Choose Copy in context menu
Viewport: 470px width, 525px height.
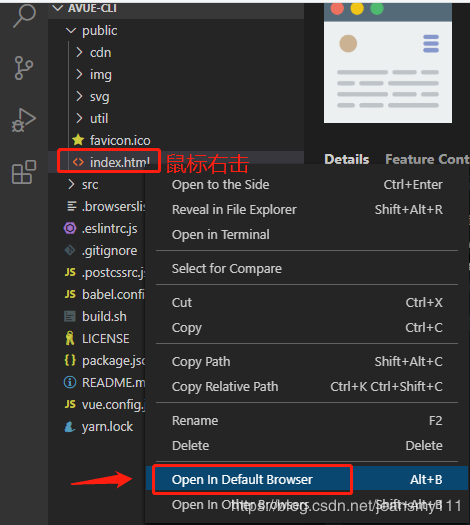pos(307,328)
